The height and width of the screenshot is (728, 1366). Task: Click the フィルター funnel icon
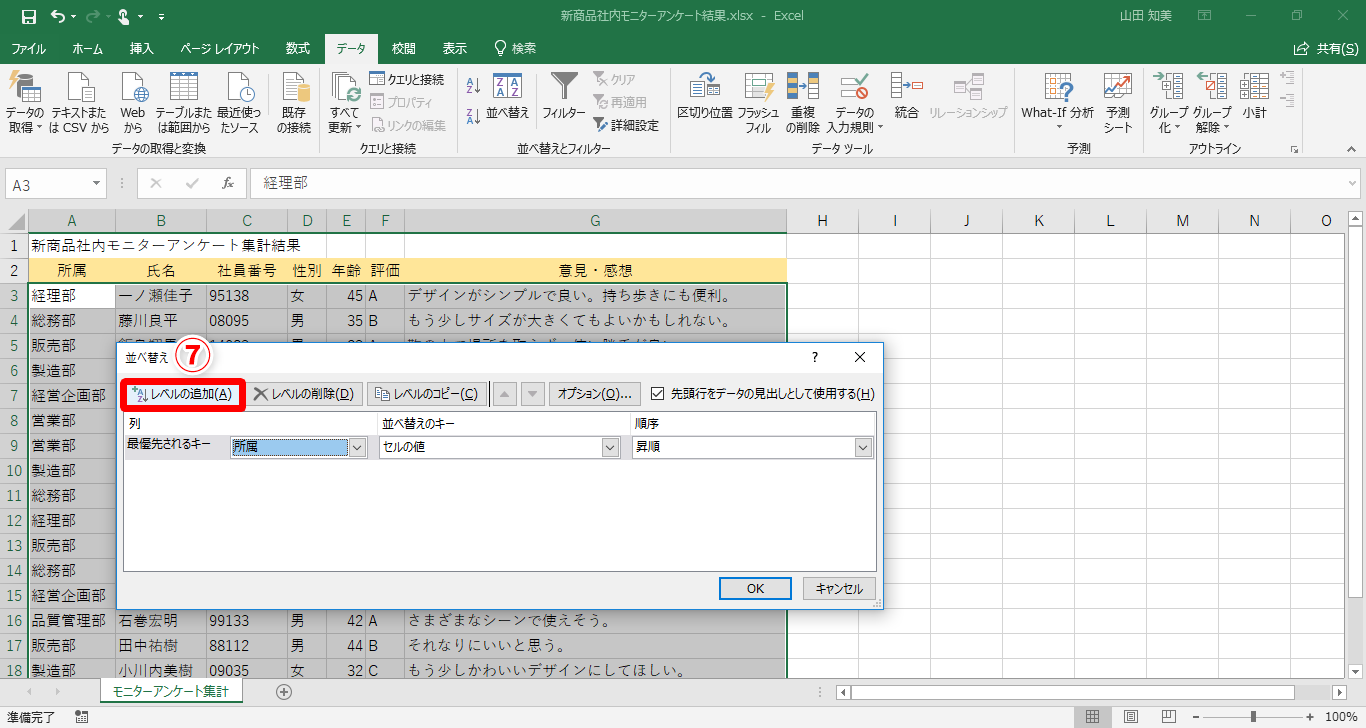[564, 87]
